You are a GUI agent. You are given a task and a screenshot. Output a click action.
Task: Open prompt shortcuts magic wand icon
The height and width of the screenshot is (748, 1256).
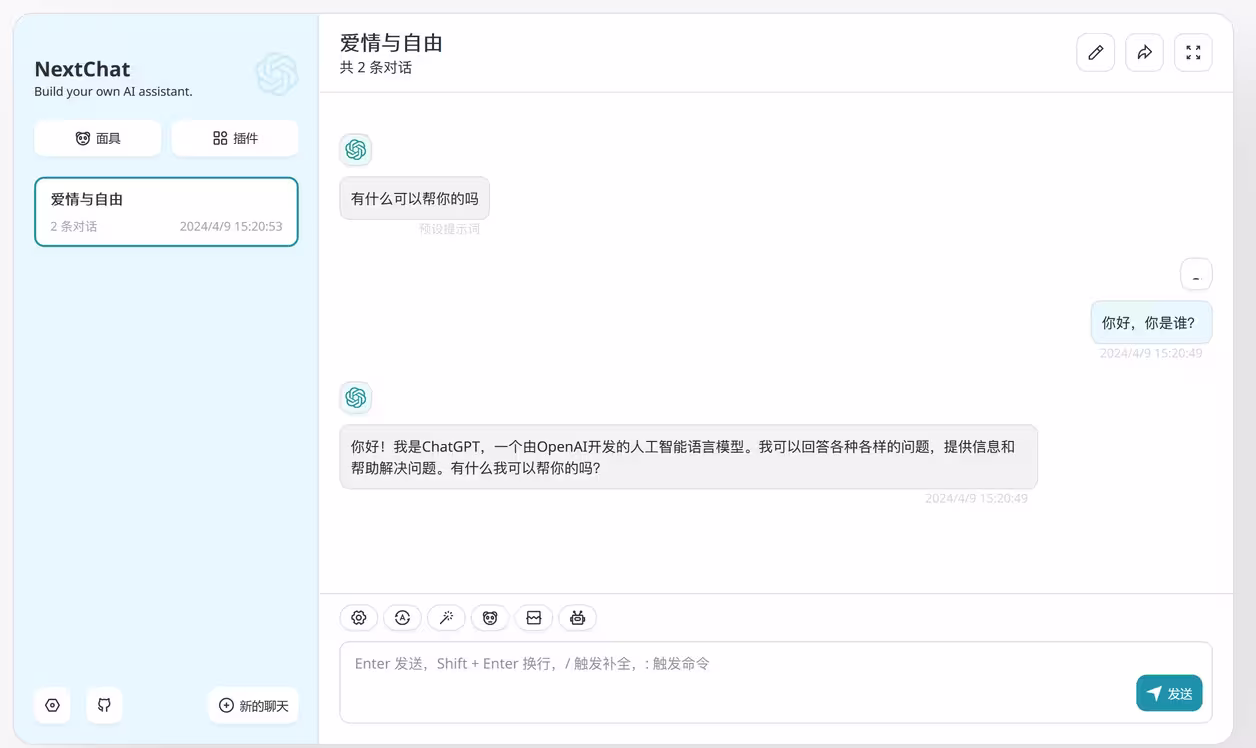(x=446, y=618)
